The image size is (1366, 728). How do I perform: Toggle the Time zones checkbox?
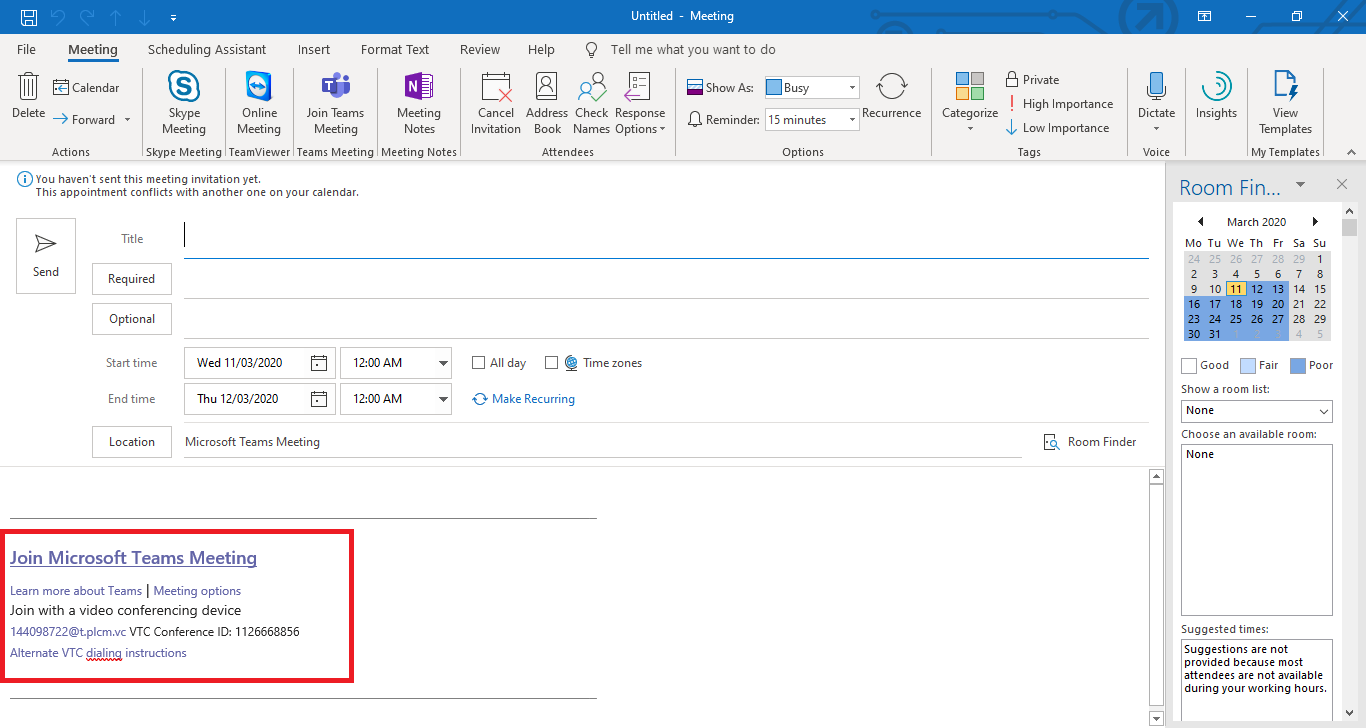(551, 363)
